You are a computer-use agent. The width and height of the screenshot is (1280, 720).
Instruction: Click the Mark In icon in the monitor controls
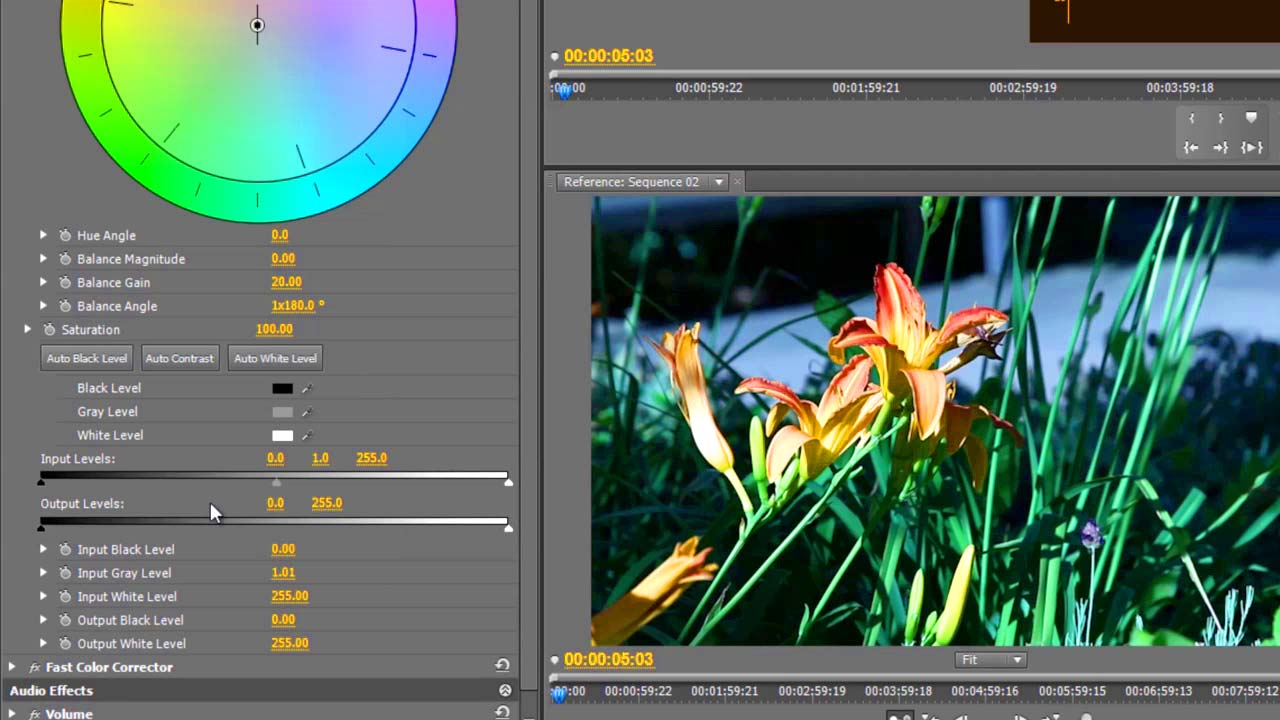pos(1190,117)
